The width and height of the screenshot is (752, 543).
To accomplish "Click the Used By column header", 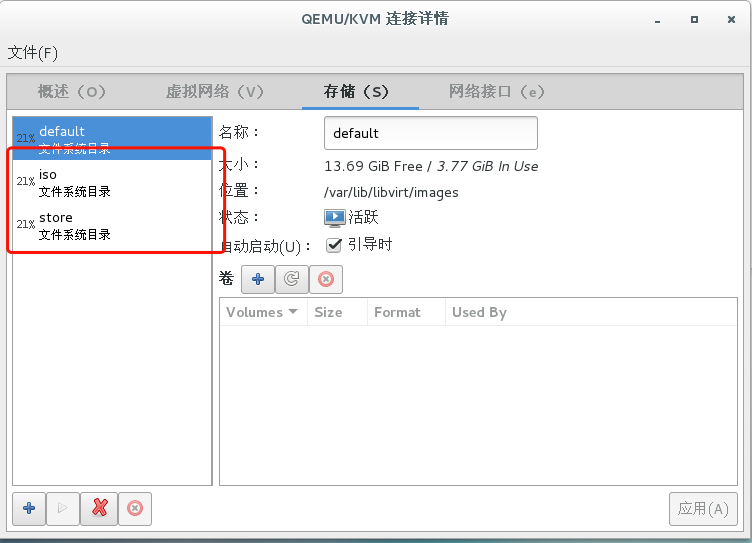I will click(591, 312).
